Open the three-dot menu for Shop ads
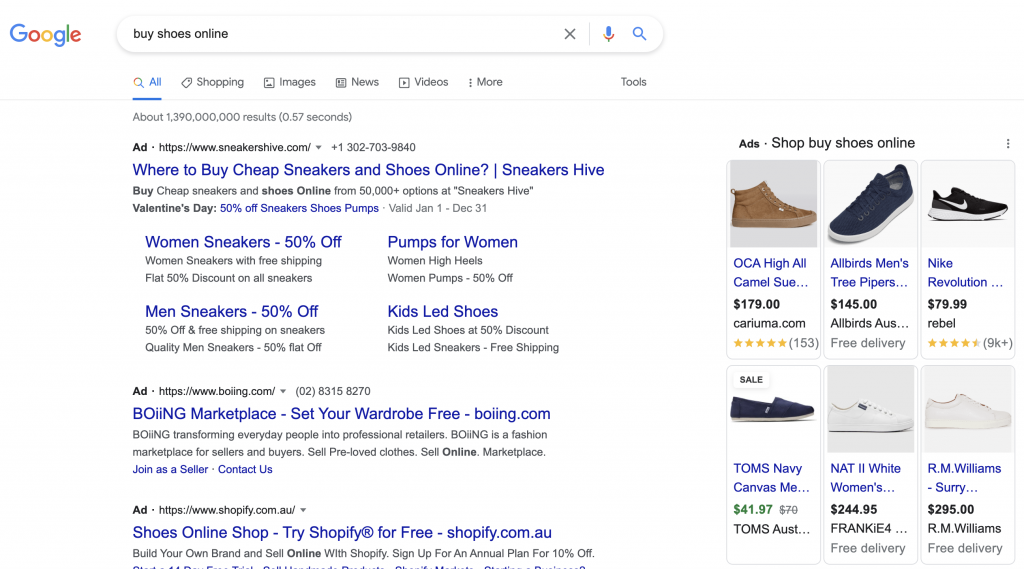1024x569 pixels. click(x=1008, y=144)
